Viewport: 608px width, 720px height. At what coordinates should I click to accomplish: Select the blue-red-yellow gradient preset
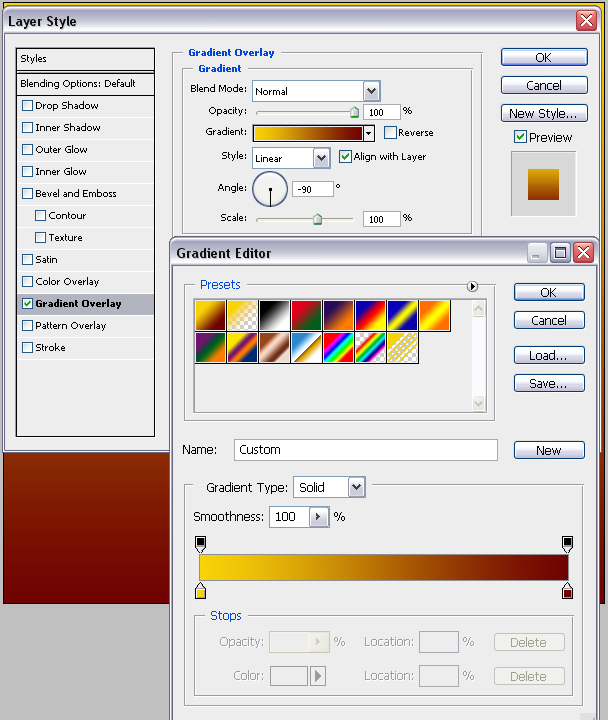coord(371,315)
